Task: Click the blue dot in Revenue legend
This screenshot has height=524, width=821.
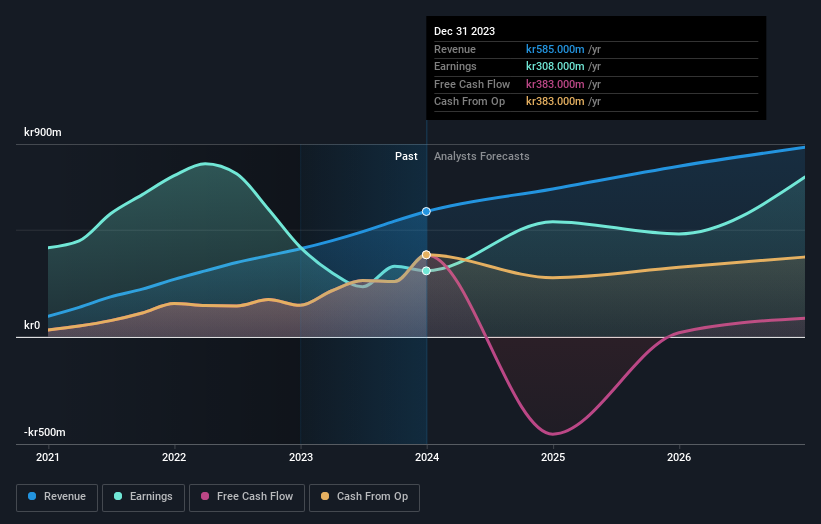Action: click(x=32, y=496)
